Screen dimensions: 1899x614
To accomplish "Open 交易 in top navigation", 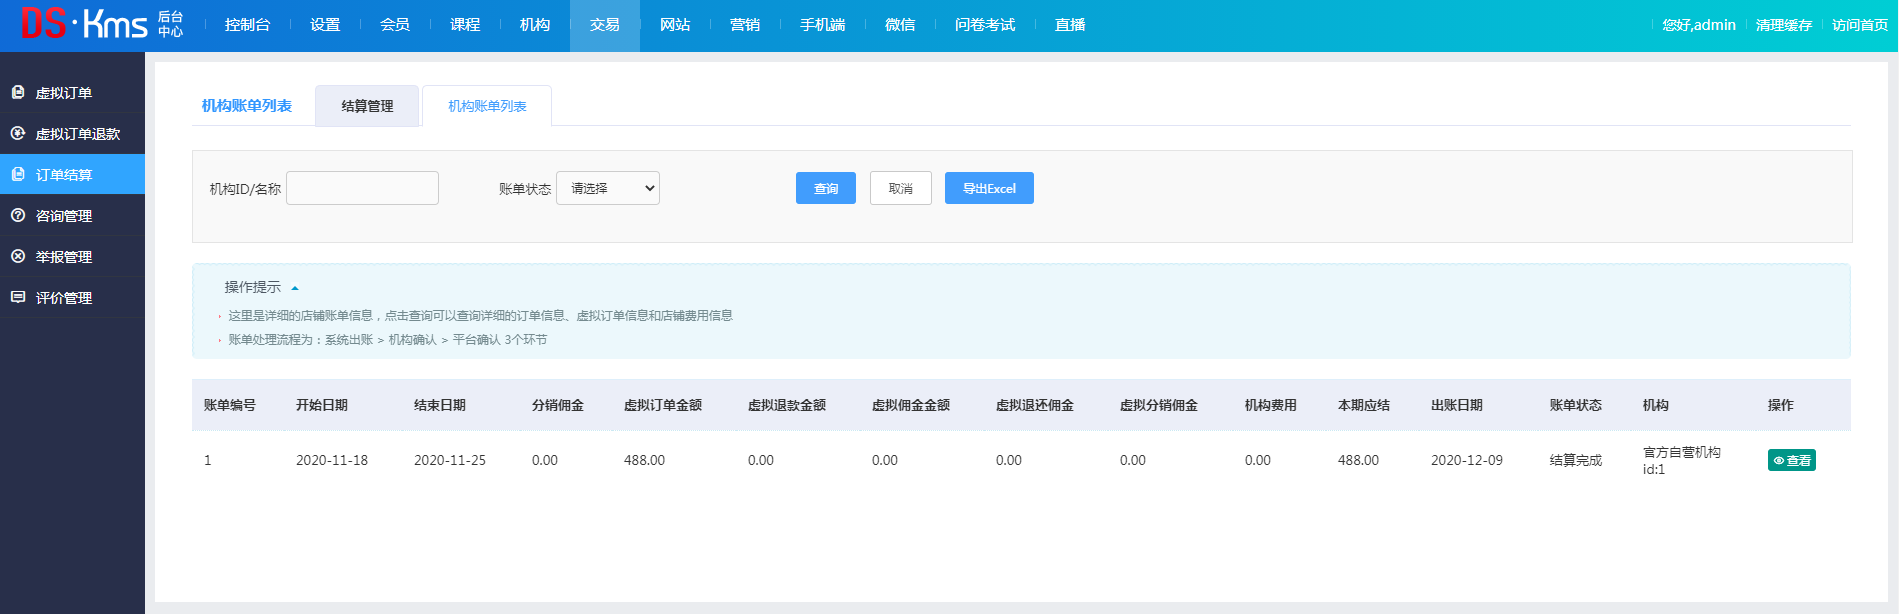I will (605, 25).
